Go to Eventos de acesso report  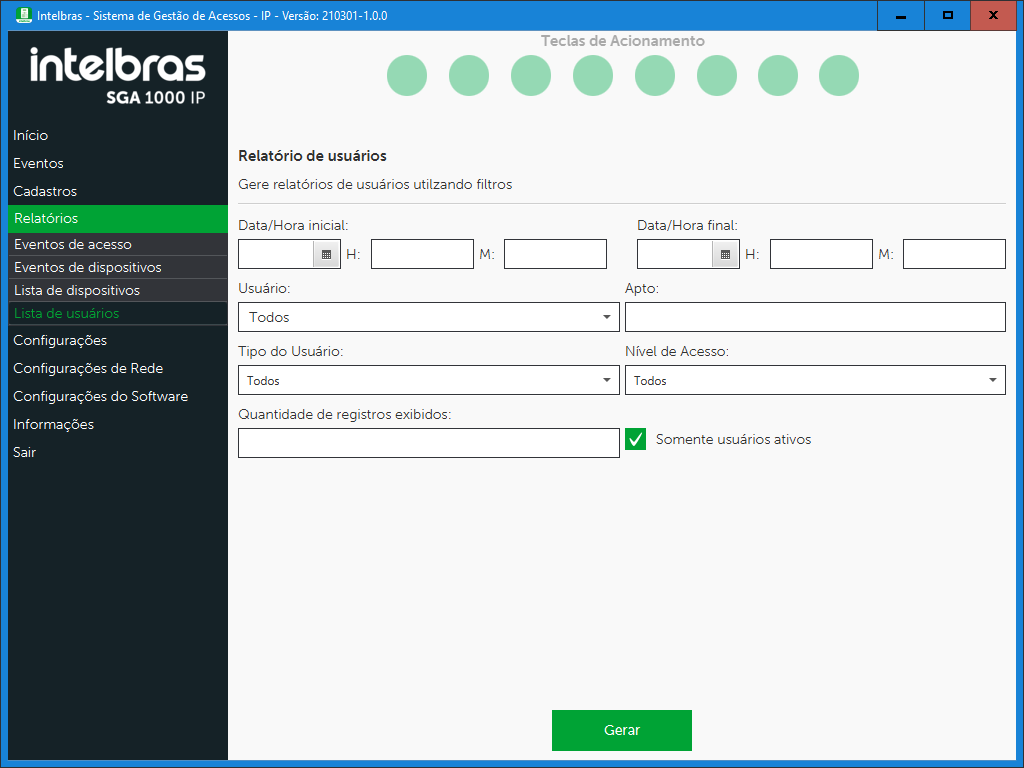(73, 244)
